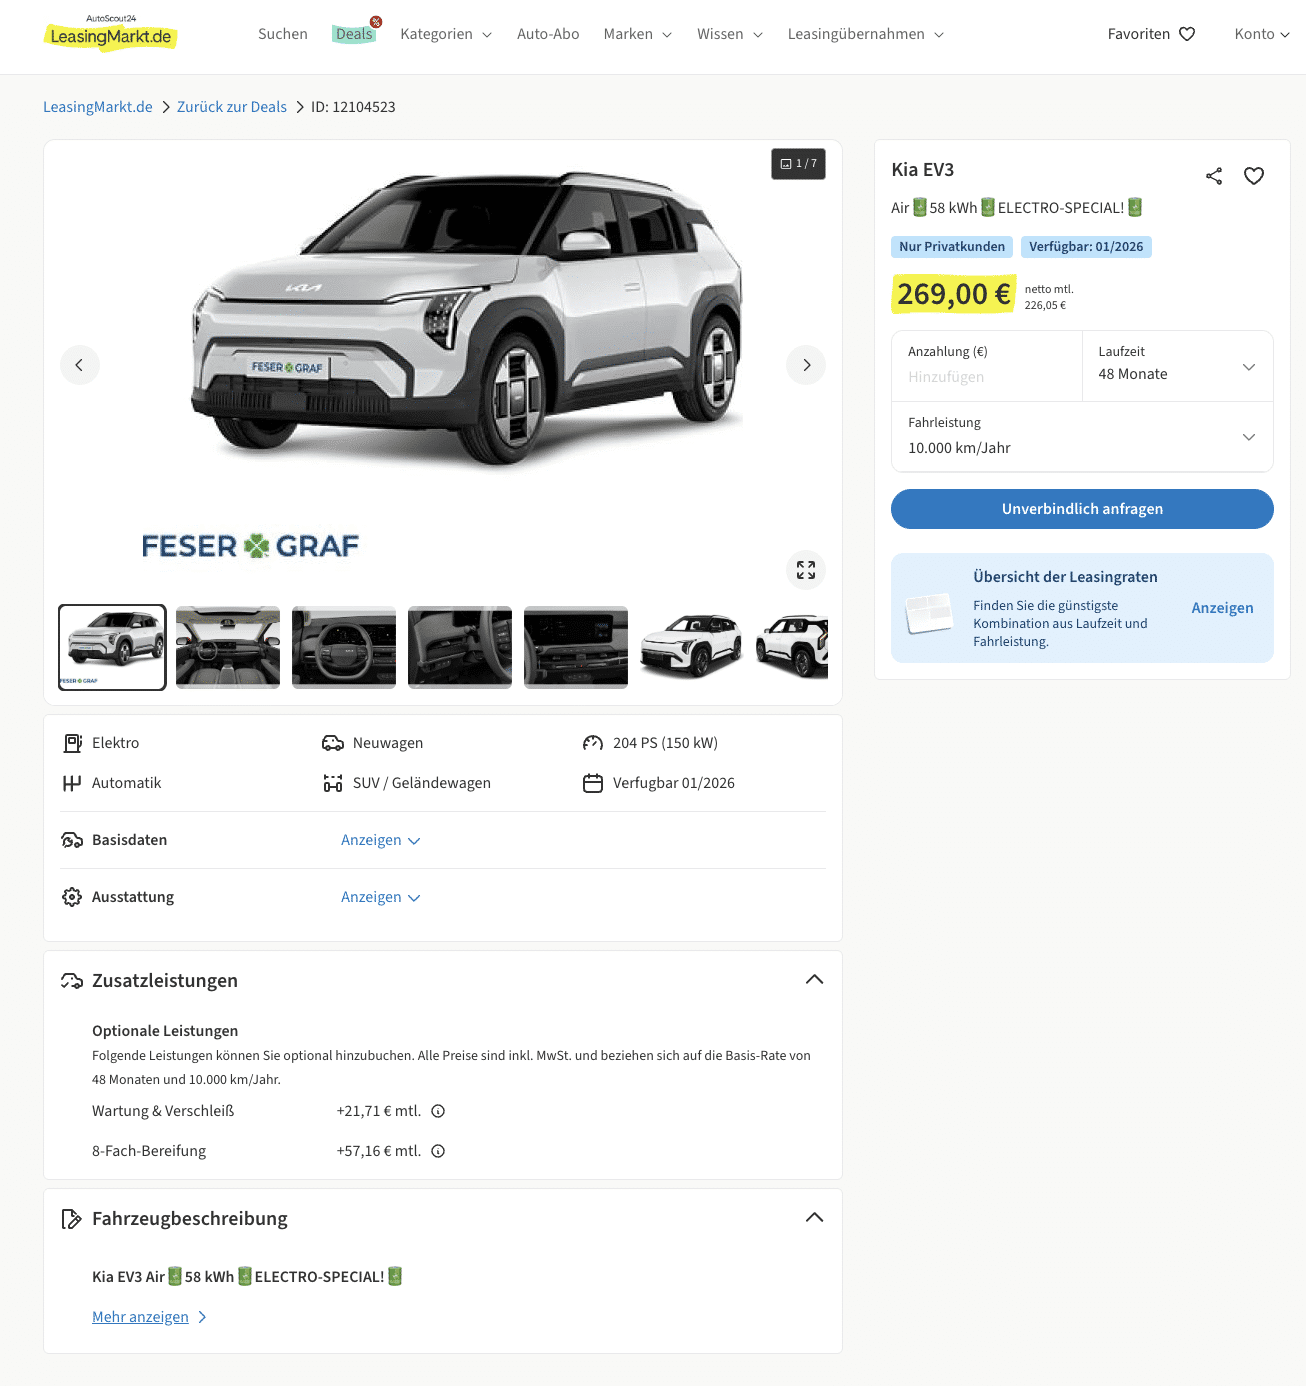Show next car photo with right arrow

click(806, 365)
